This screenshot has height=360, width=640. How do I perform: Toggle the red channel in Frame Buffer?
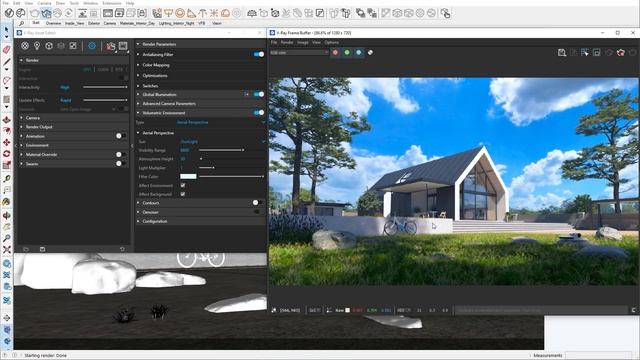click(335, 52)
